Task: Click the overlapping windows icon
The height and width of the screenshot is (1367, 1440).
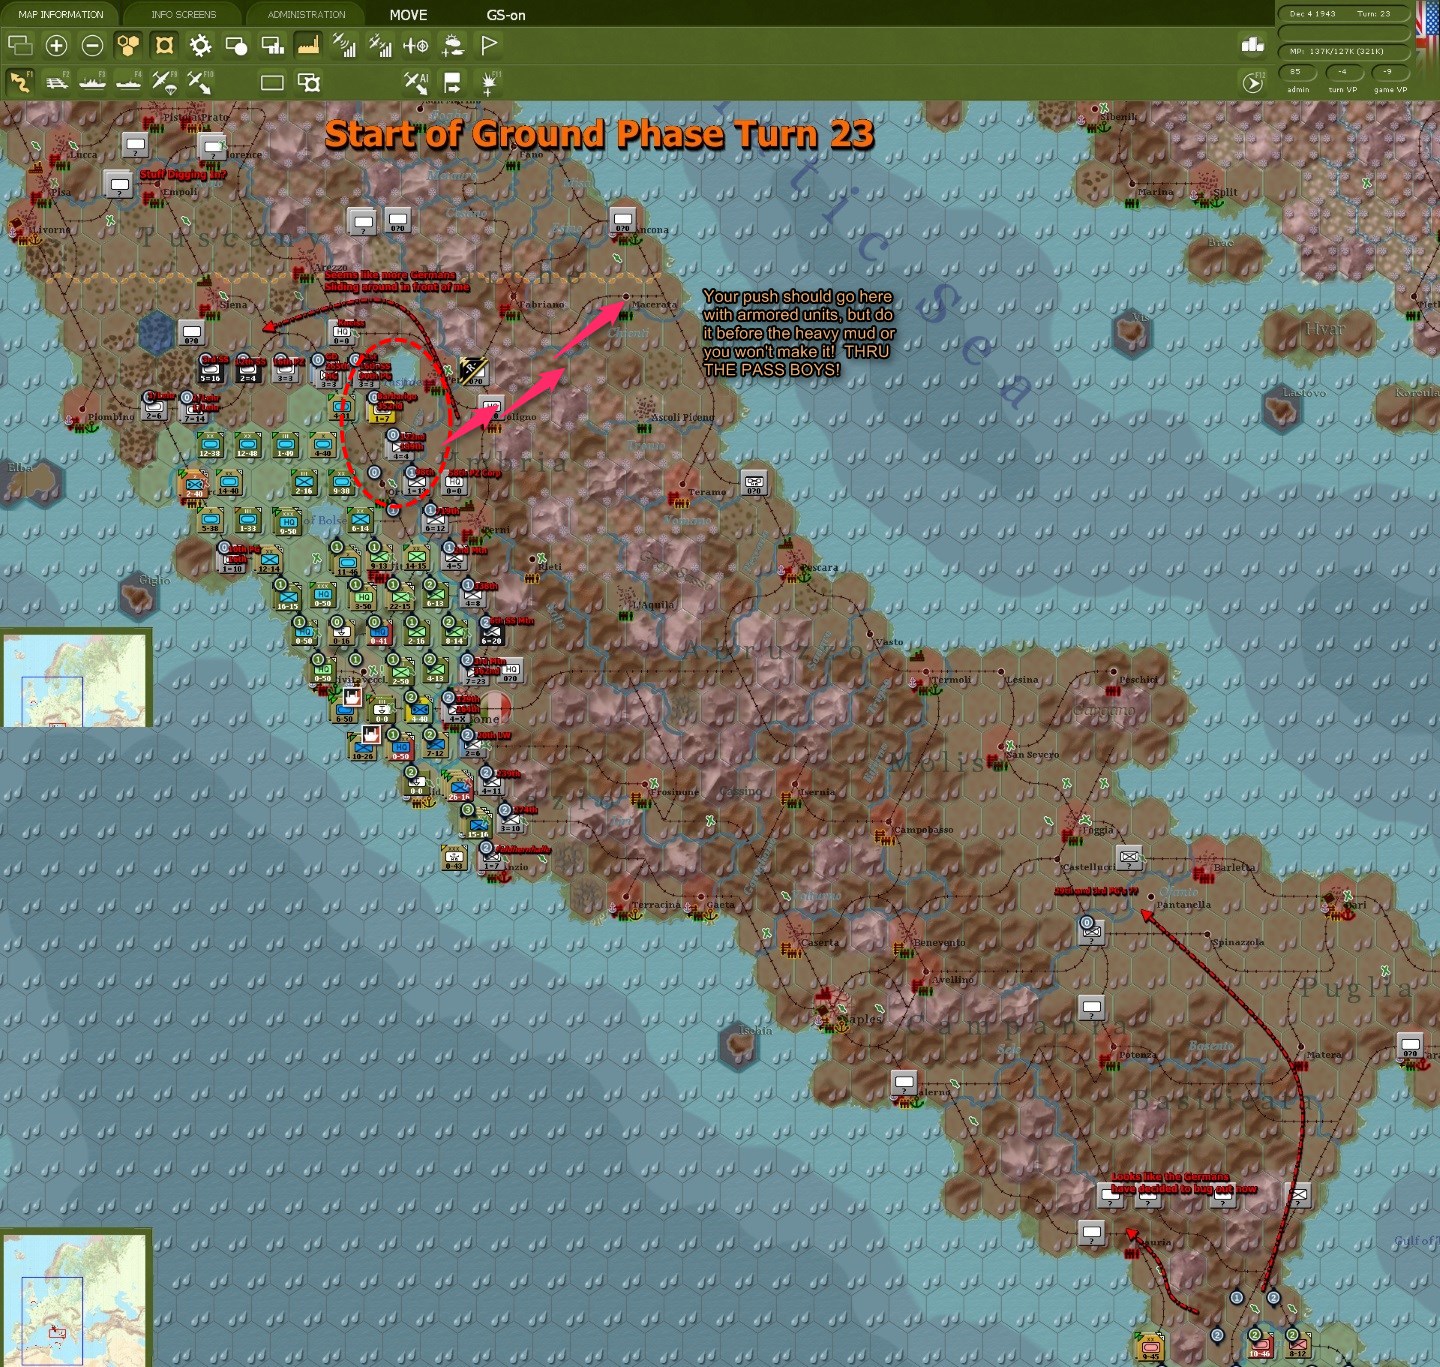Action: pyautogui.click(x=20, y=45)
